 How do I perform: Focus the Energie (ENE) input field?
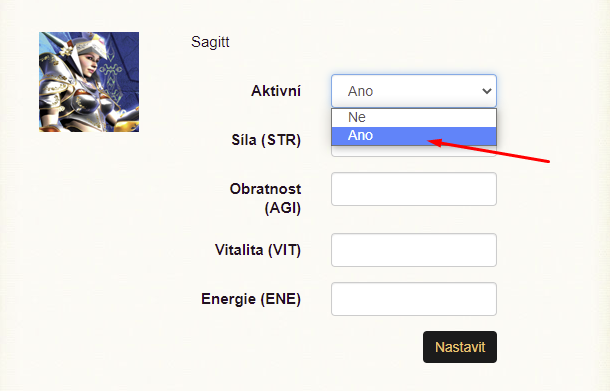pos(414,299)
